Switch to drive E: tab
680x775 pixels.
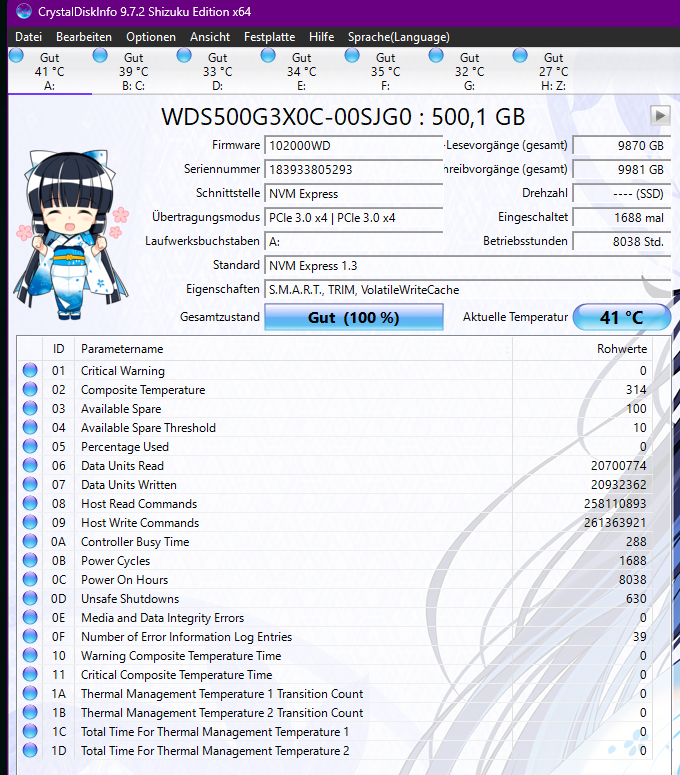click(301, 71)
